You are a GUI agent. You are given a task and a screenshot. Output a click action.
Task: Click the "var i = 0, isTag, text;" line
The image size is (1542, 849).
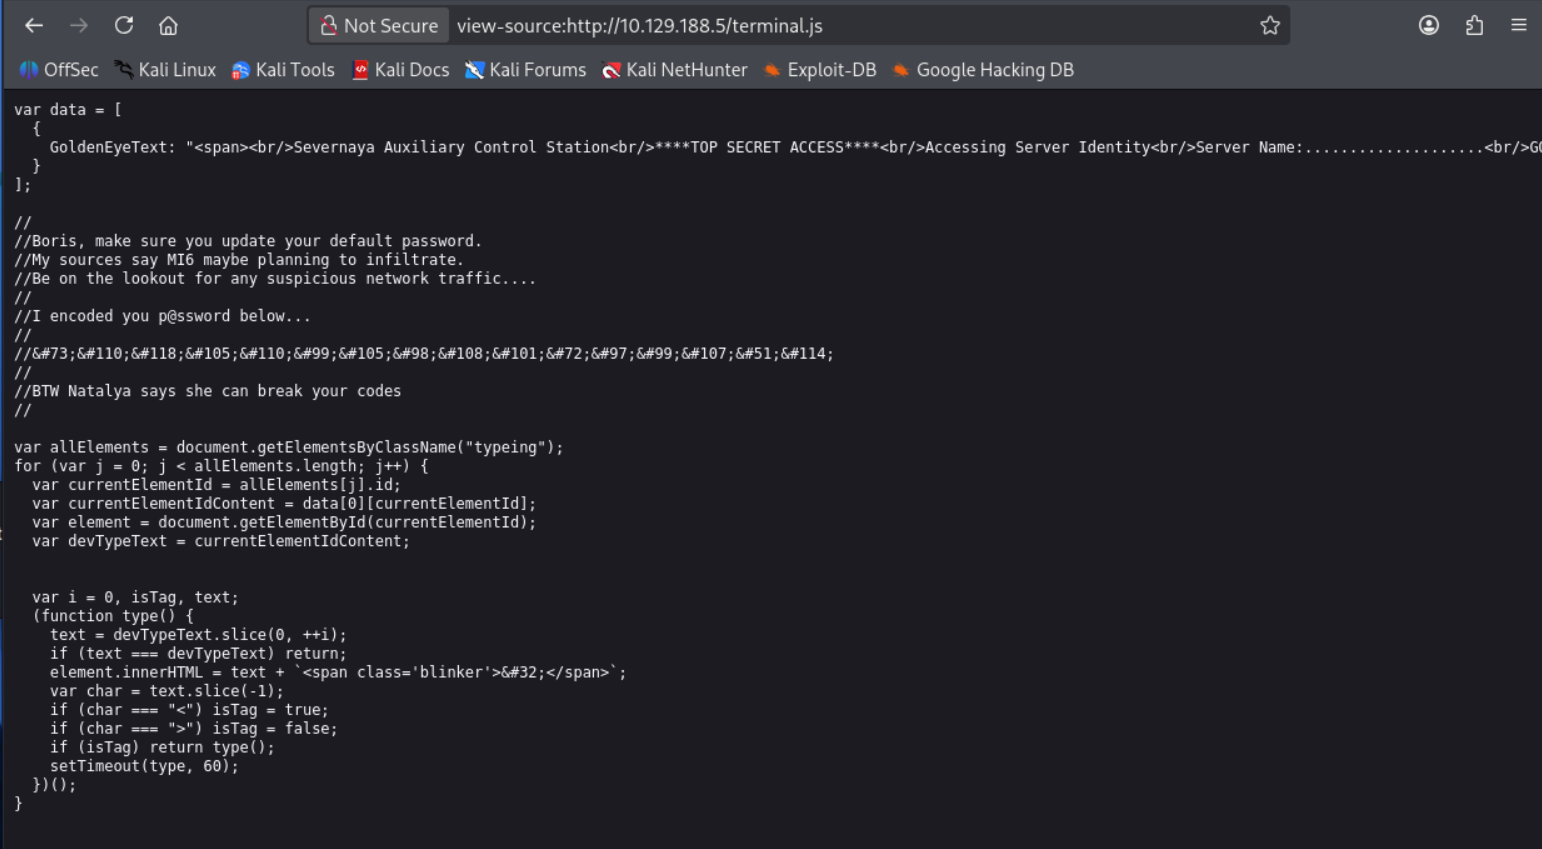point(135,598)
